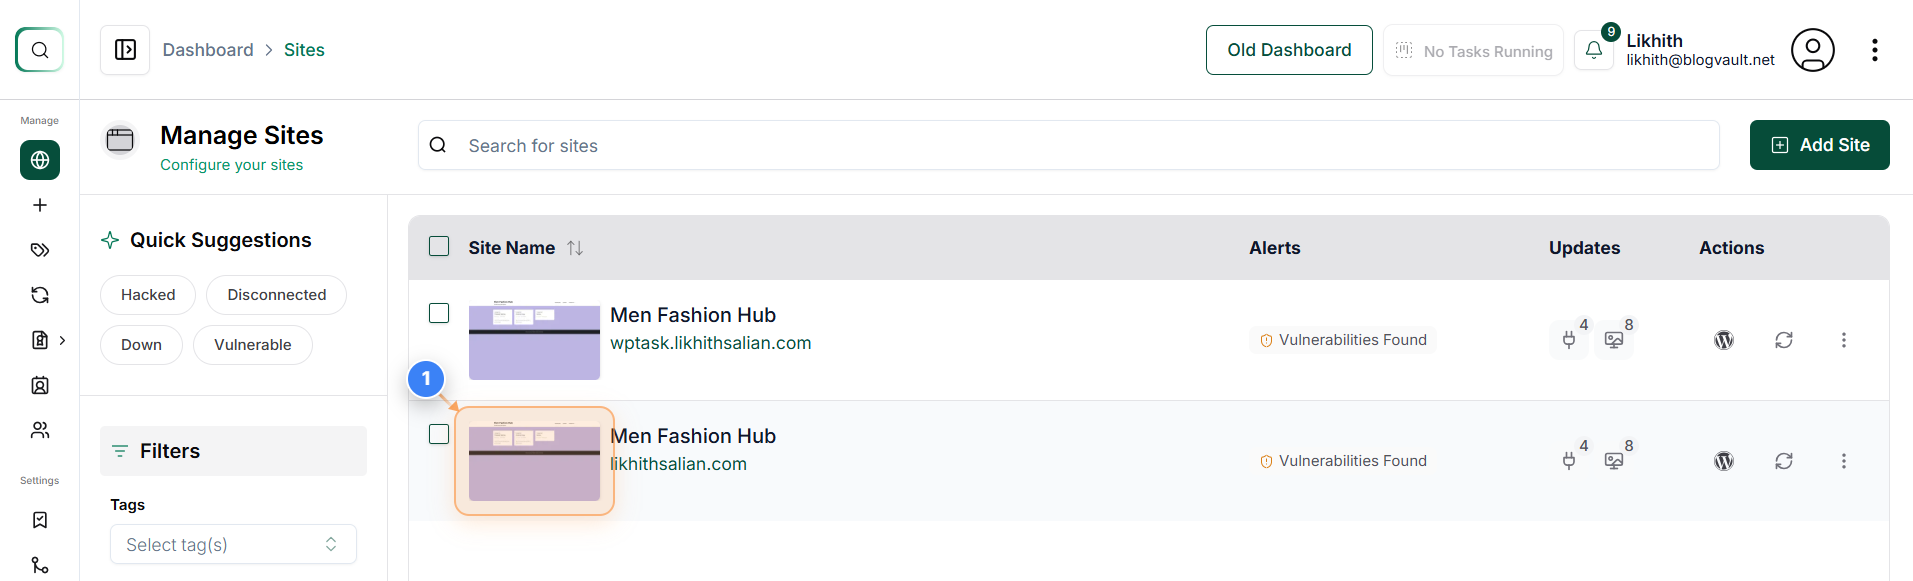Apply the Disconnected quick suggestion
Viewport: 1913px width, 581px height.
(x=276, y=295)
